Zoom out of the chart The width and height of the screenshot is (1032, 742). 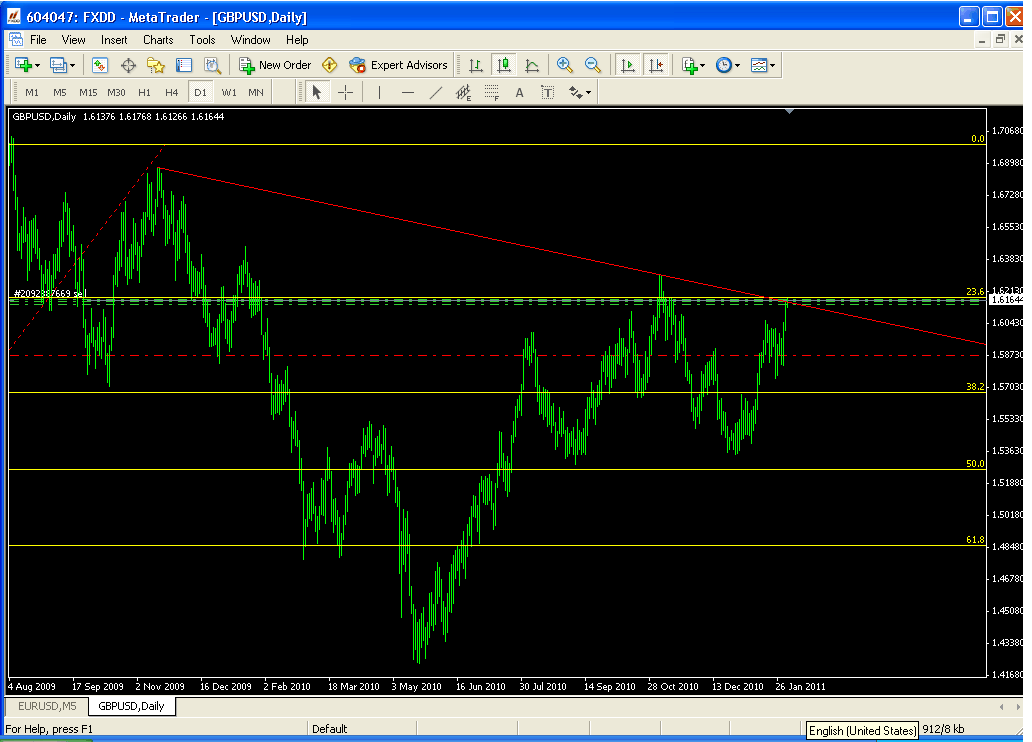pyautogui.click(x=593, y=65)
